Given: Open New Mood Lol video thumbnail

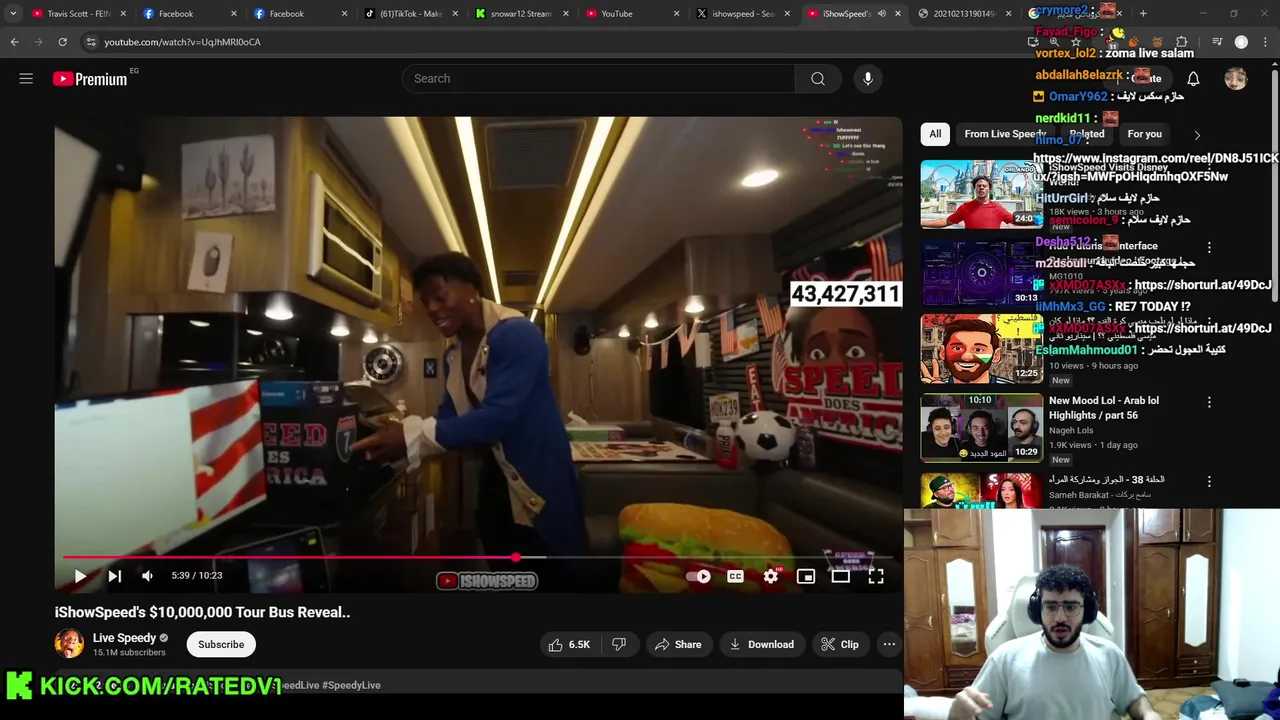Looking at the screenshot, I should (x=981, y=427).
